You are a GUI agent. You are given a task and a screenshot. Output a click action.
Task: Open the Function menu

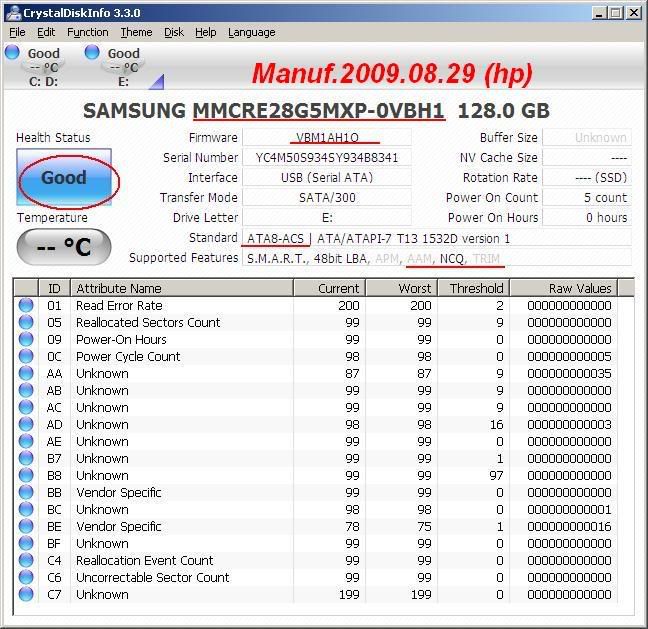[88, 32]
